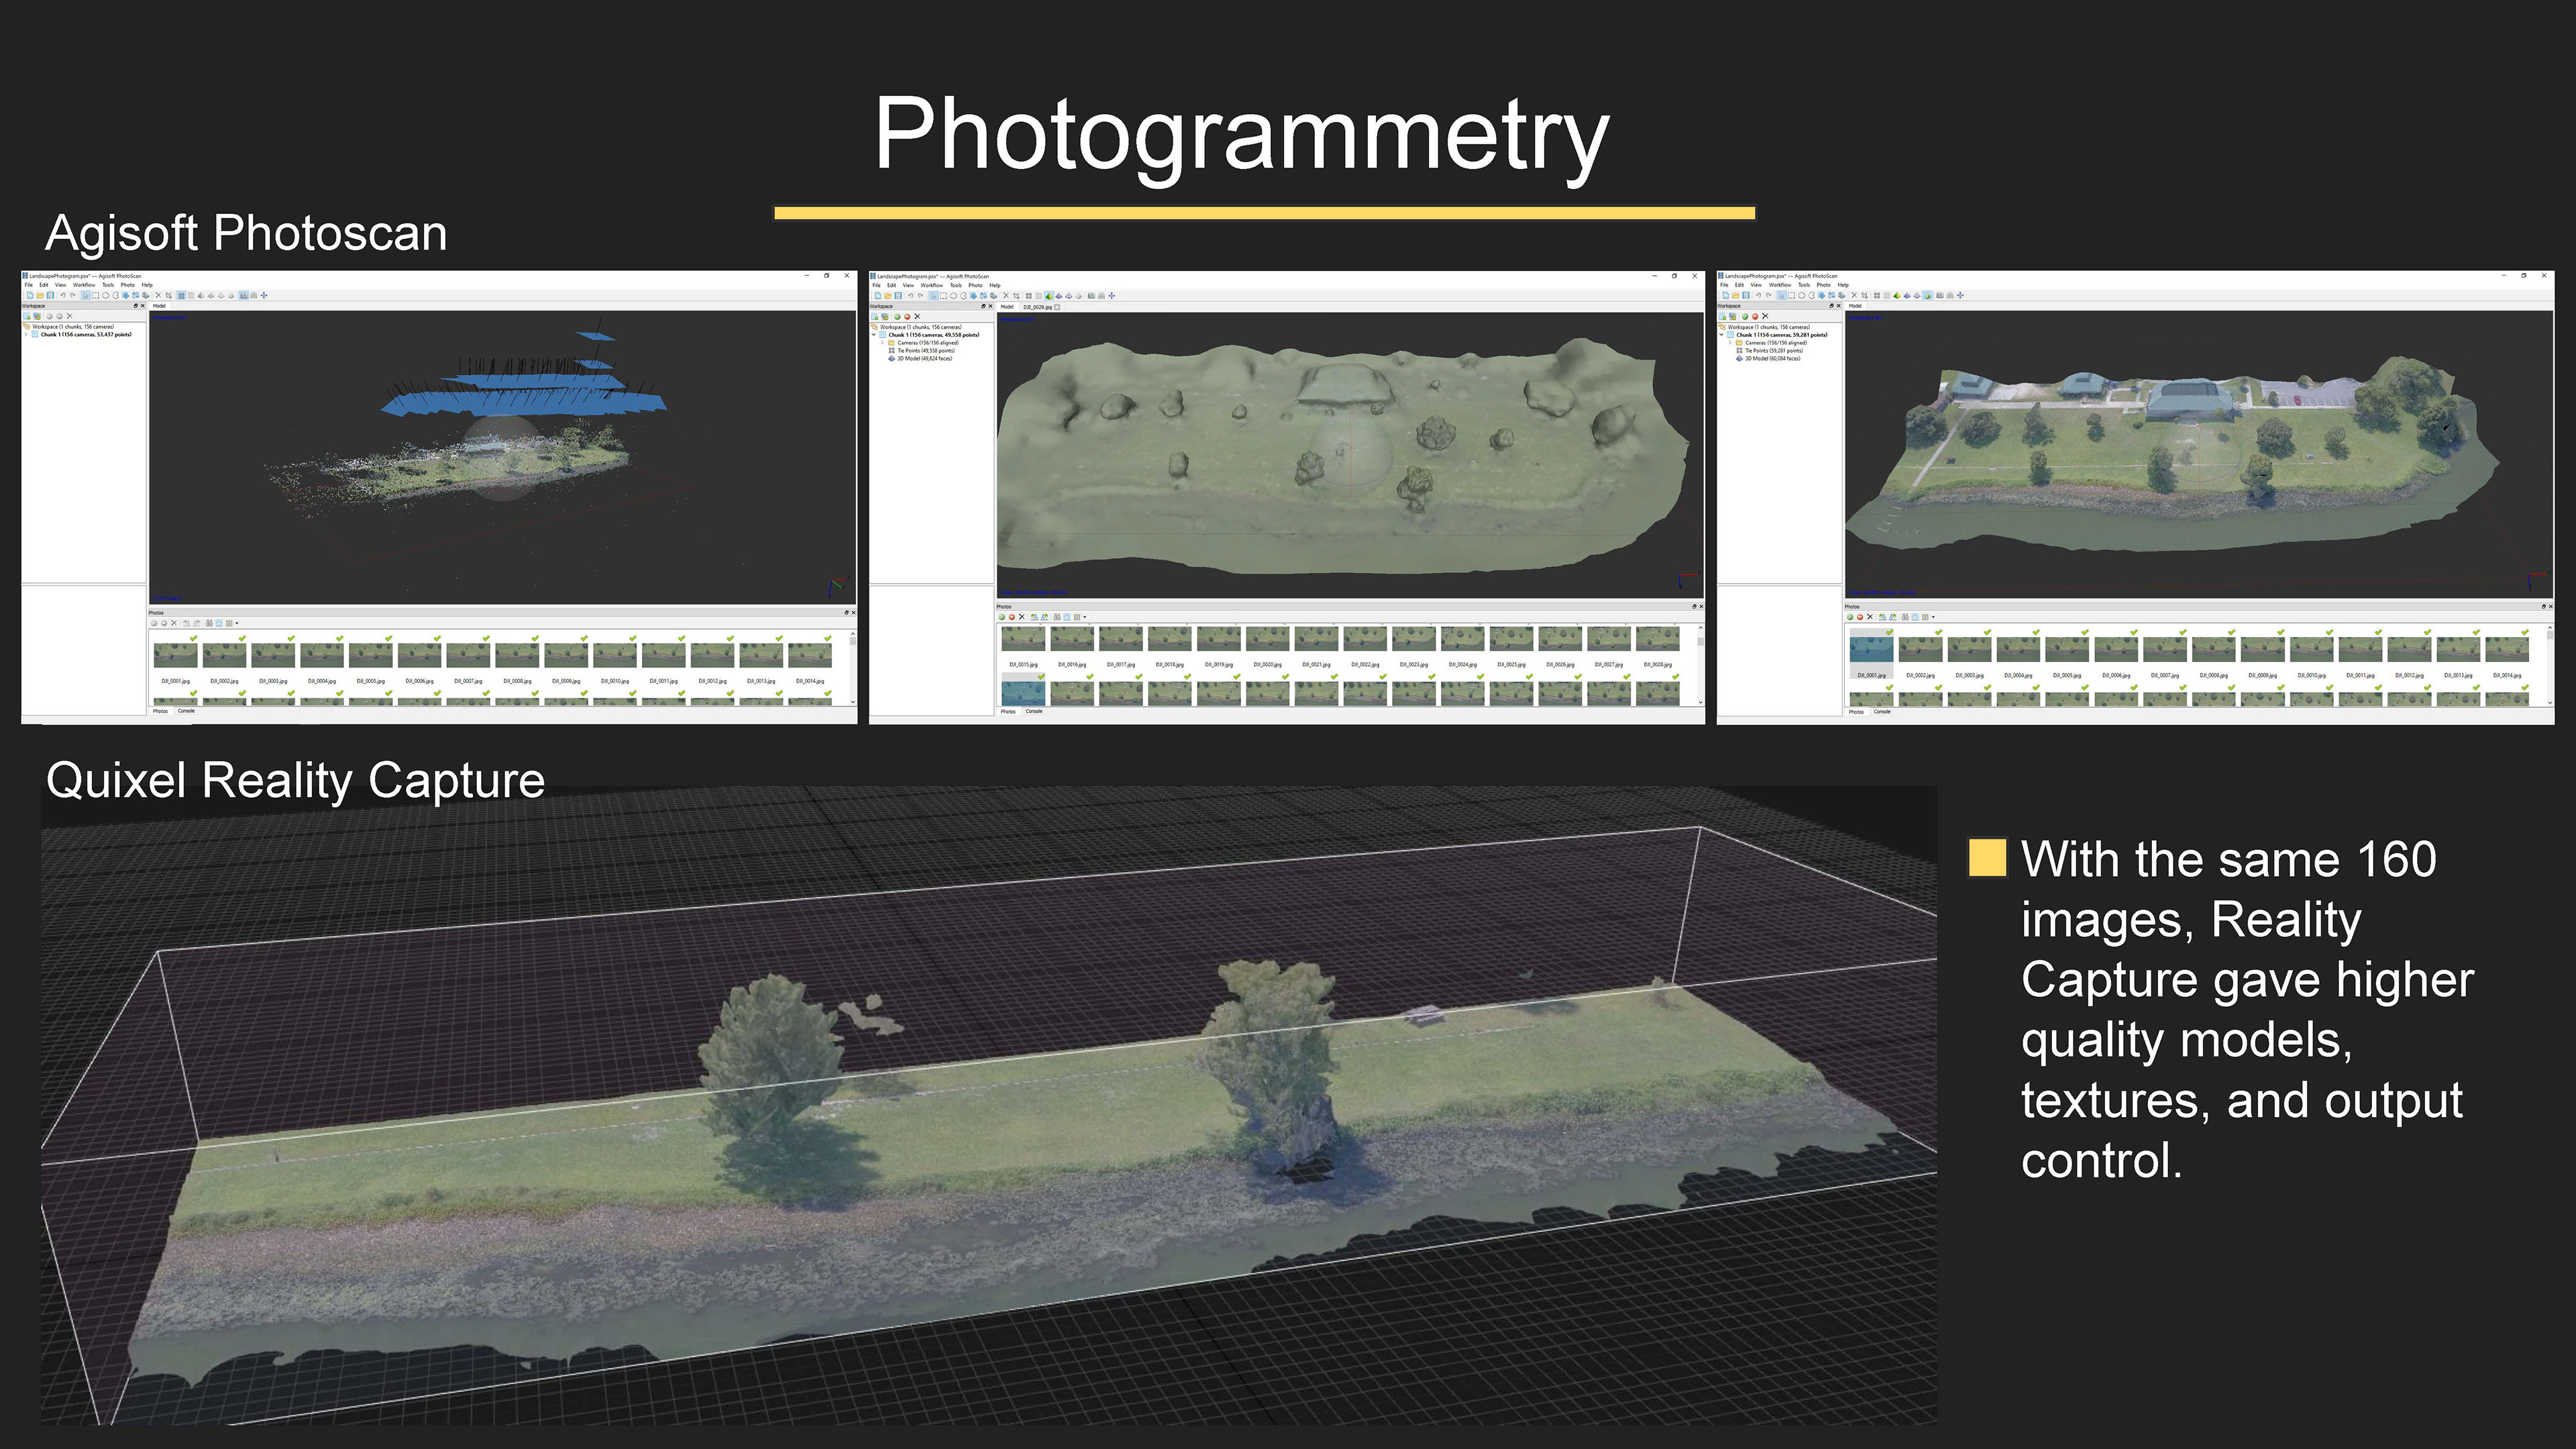Select Tie Points (59,281 points) in right window
The image size is (2576, 1449).
point(1769,351)
